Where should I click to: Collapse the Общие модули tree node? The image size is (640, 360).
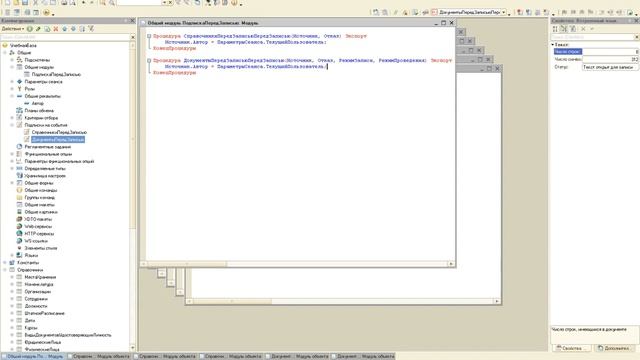(x=12, y=67)
